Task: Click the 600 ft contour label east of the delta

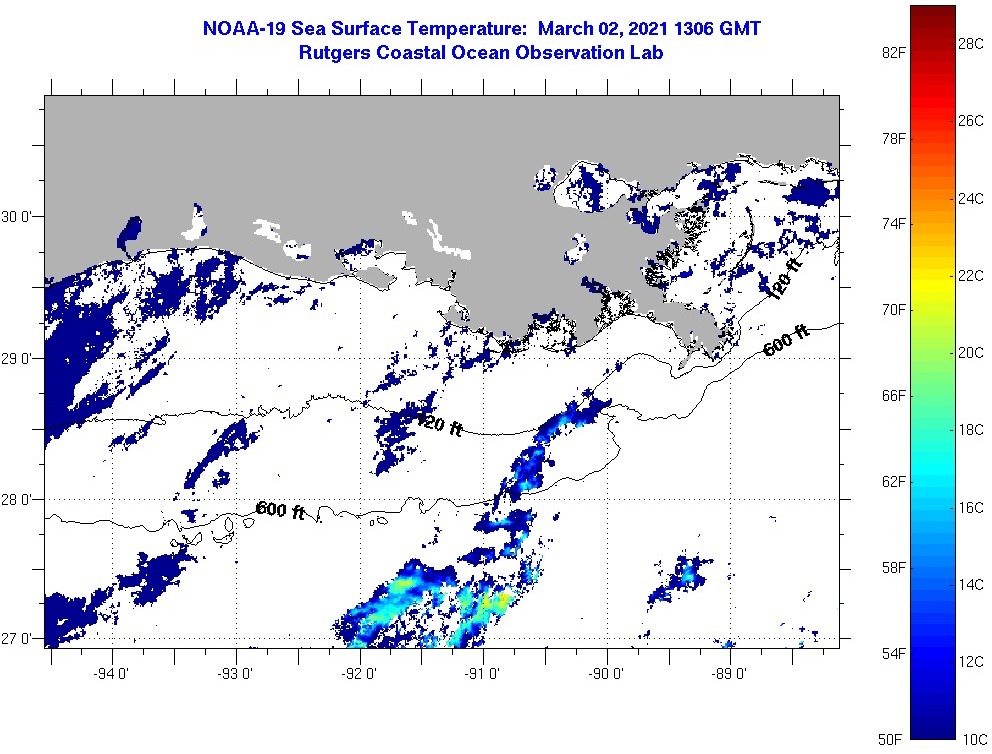Action: 786,340
